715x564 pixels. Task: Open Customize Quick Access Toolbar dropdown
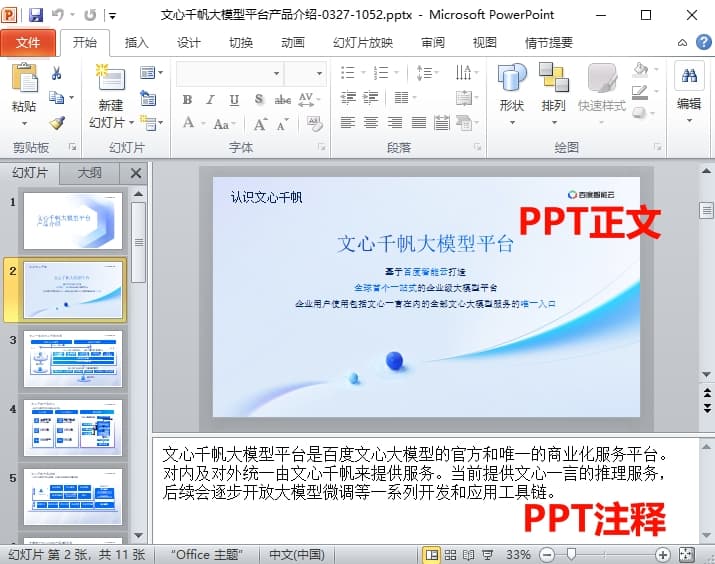[x=112, y=16]
